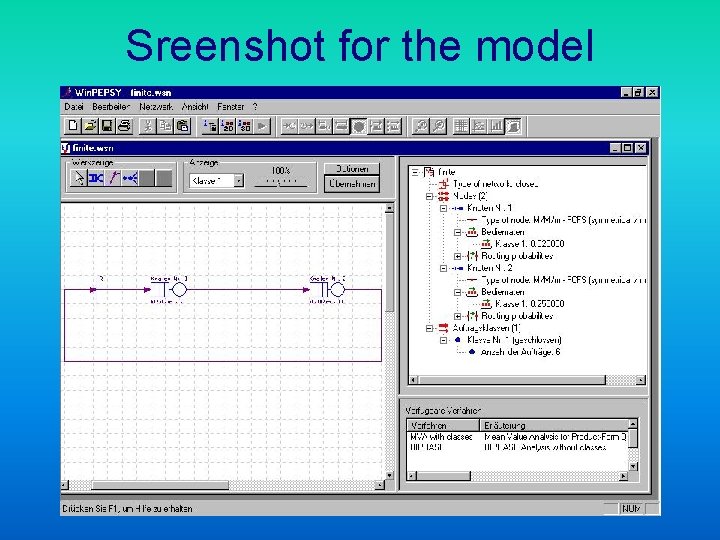Open the Datei menu
This screenshot has width=720, height=540.
[x=74, y=107]
